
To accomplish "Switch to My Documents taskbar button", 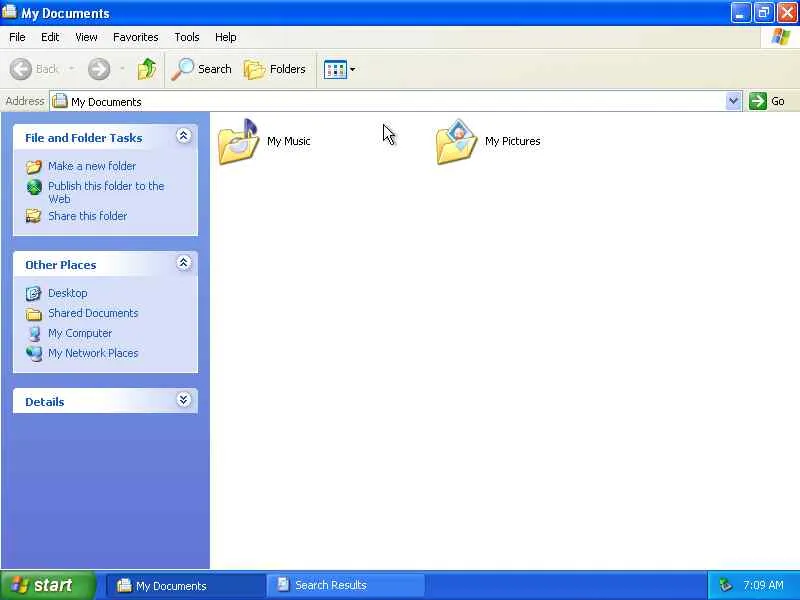I will (186, 585).
